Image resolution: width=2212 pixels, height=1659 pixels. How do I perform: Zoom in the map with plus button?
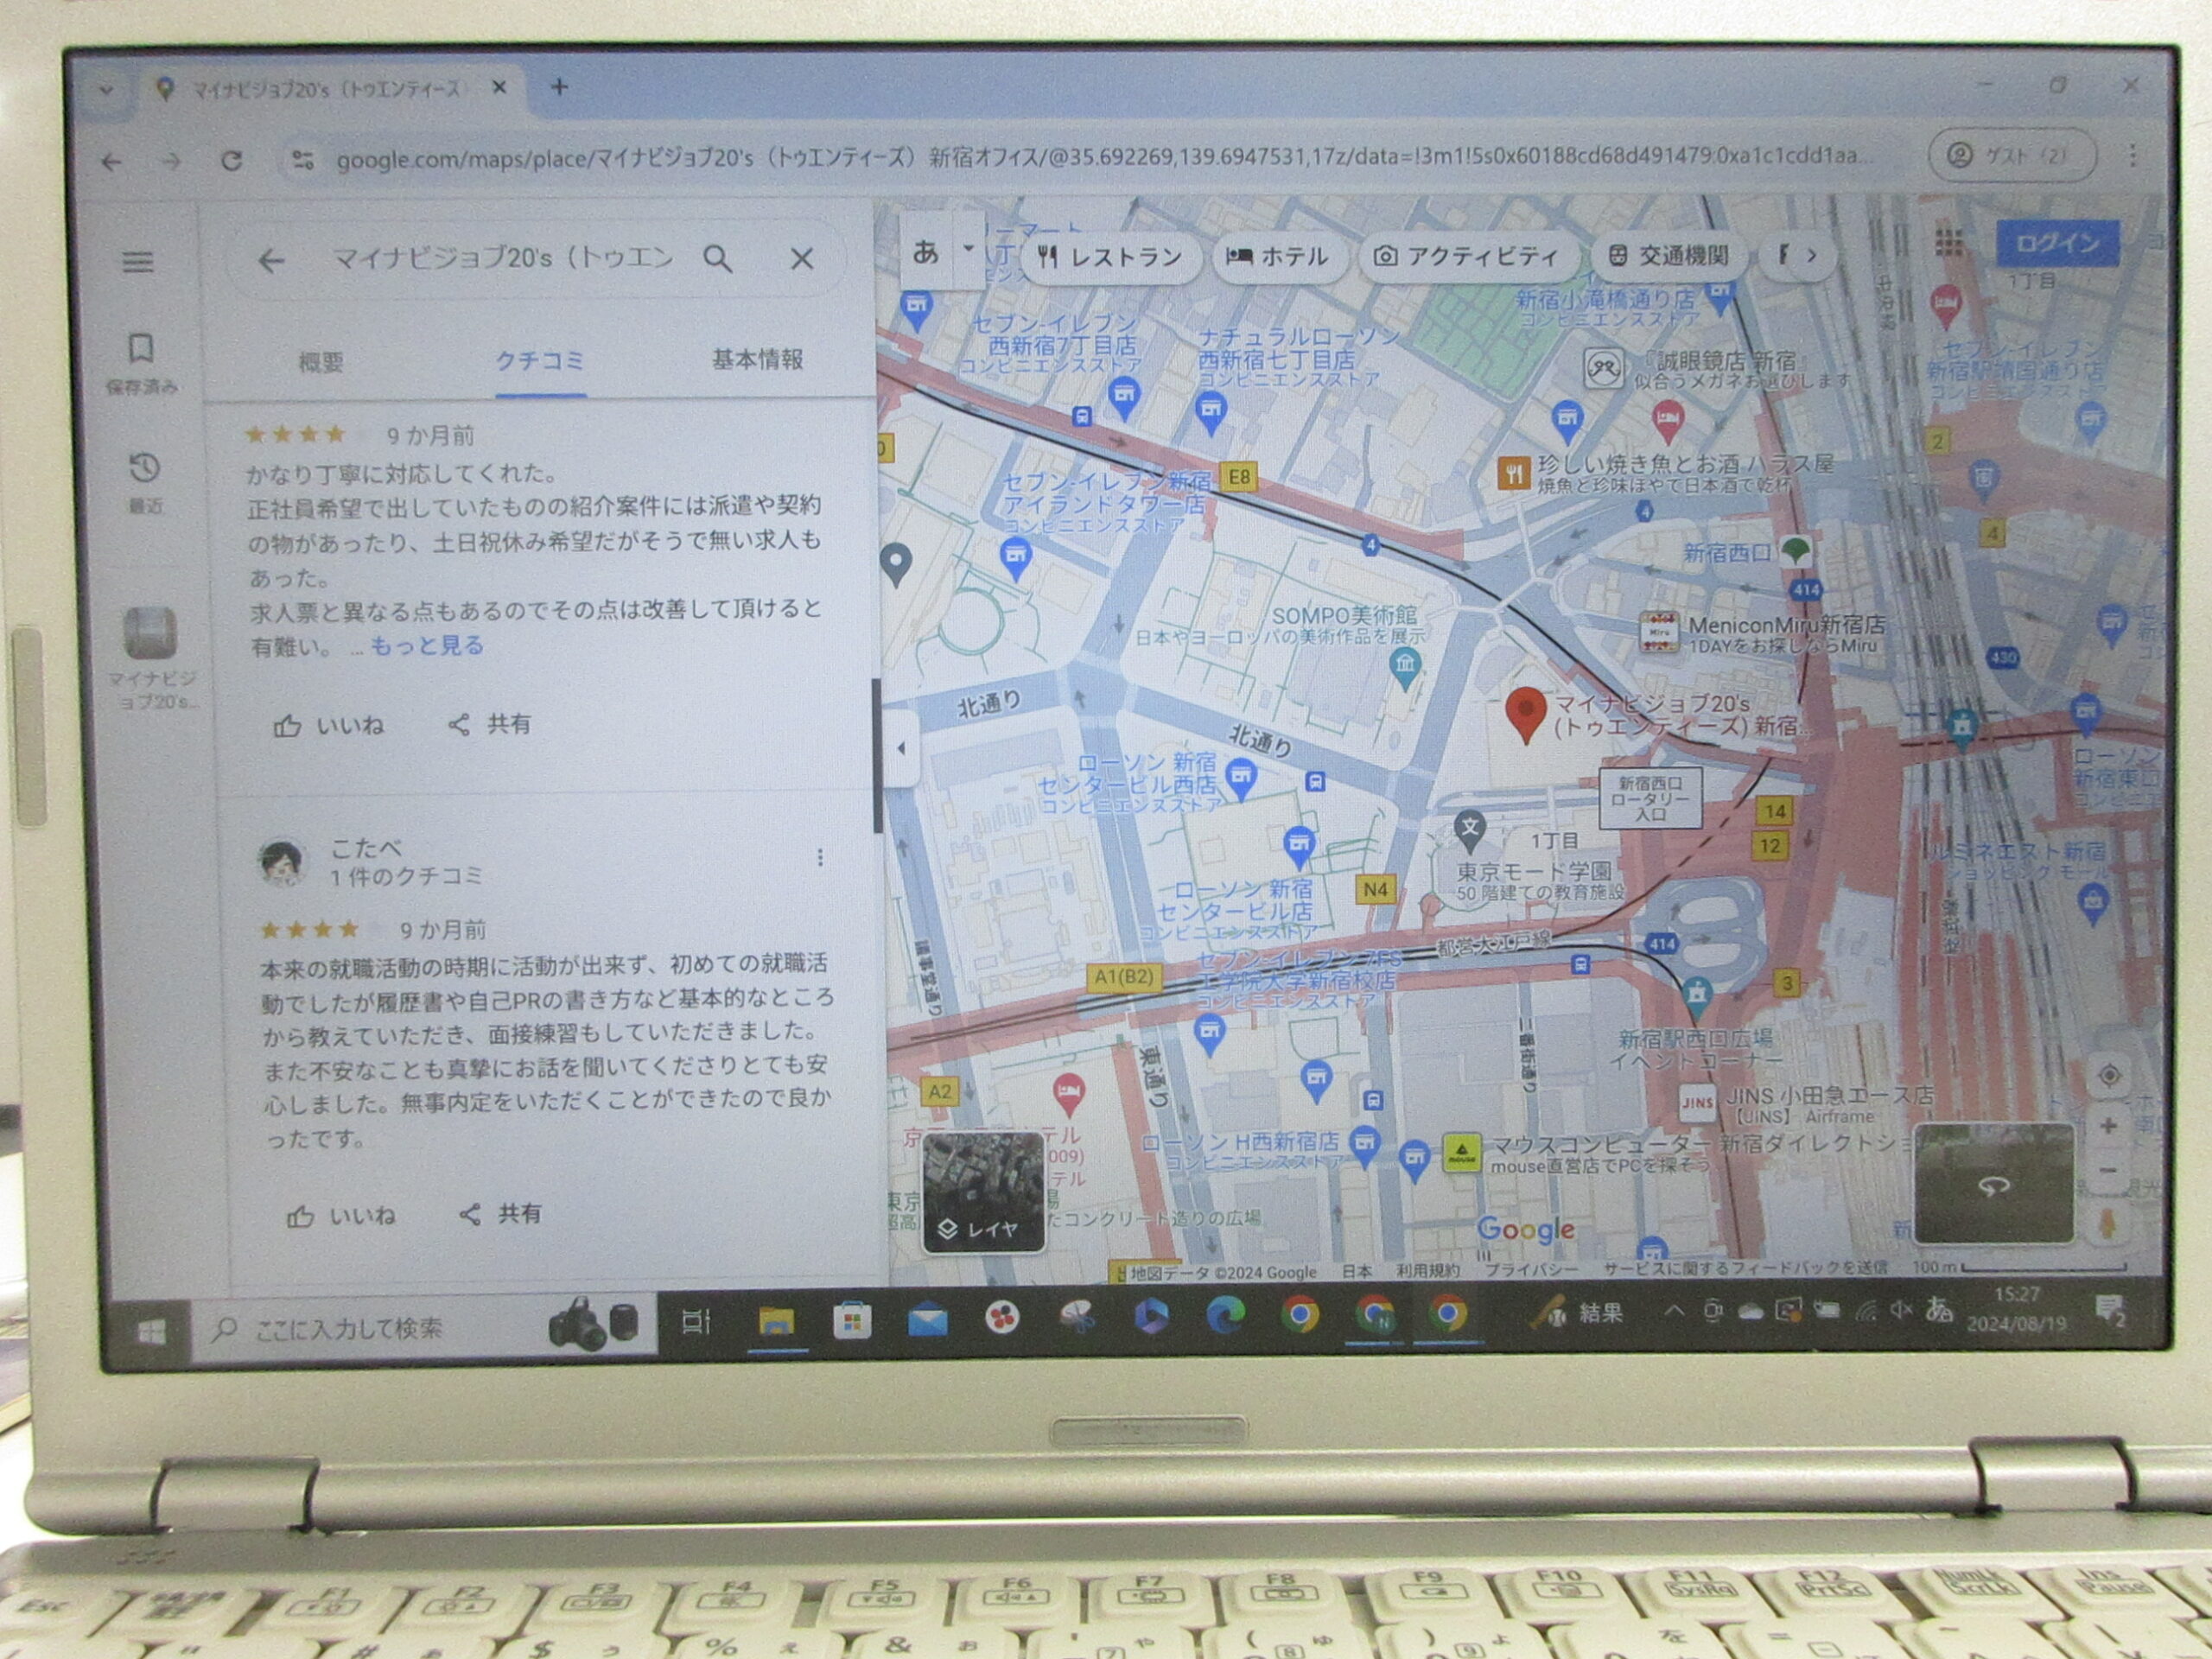point(2109,1125)
